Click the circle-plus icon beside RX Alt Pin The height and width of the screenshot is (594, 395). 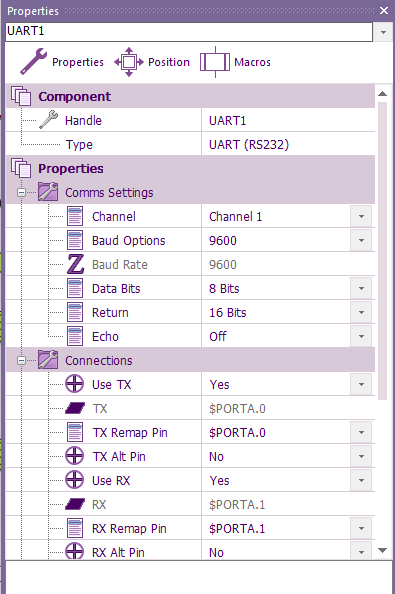coord(75,551)
